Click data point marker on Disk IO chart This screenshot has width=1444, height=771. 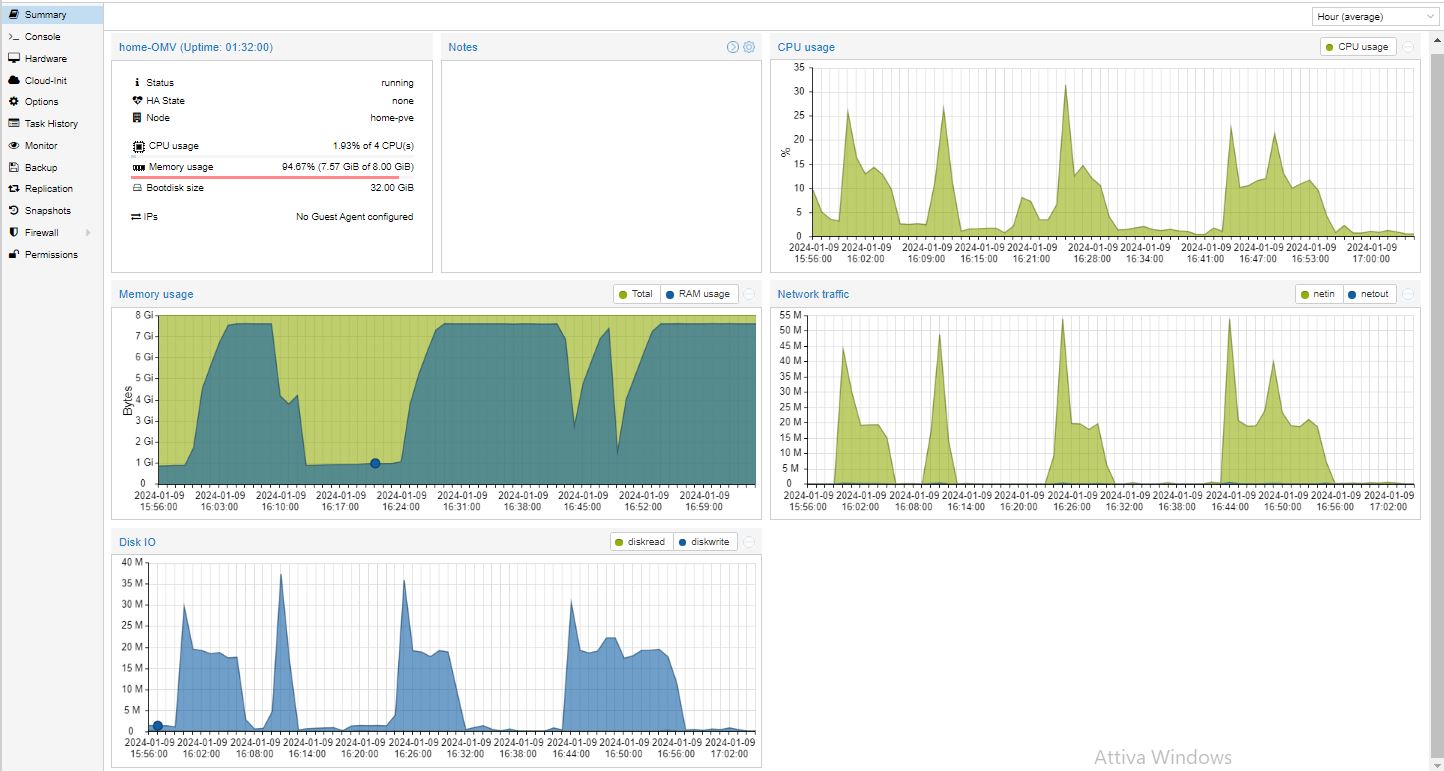click(x=157, y=726)
